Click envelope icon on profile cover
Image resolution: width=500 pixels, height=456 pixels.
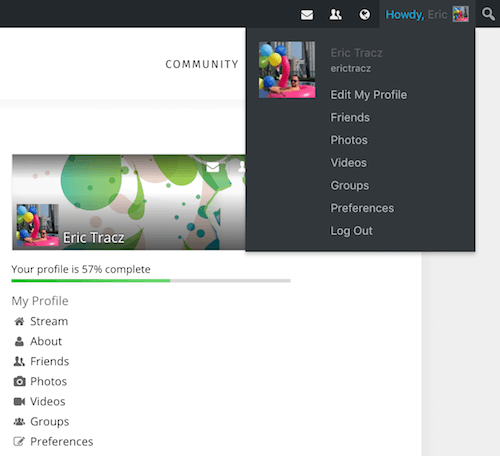[x=213, y=167]
